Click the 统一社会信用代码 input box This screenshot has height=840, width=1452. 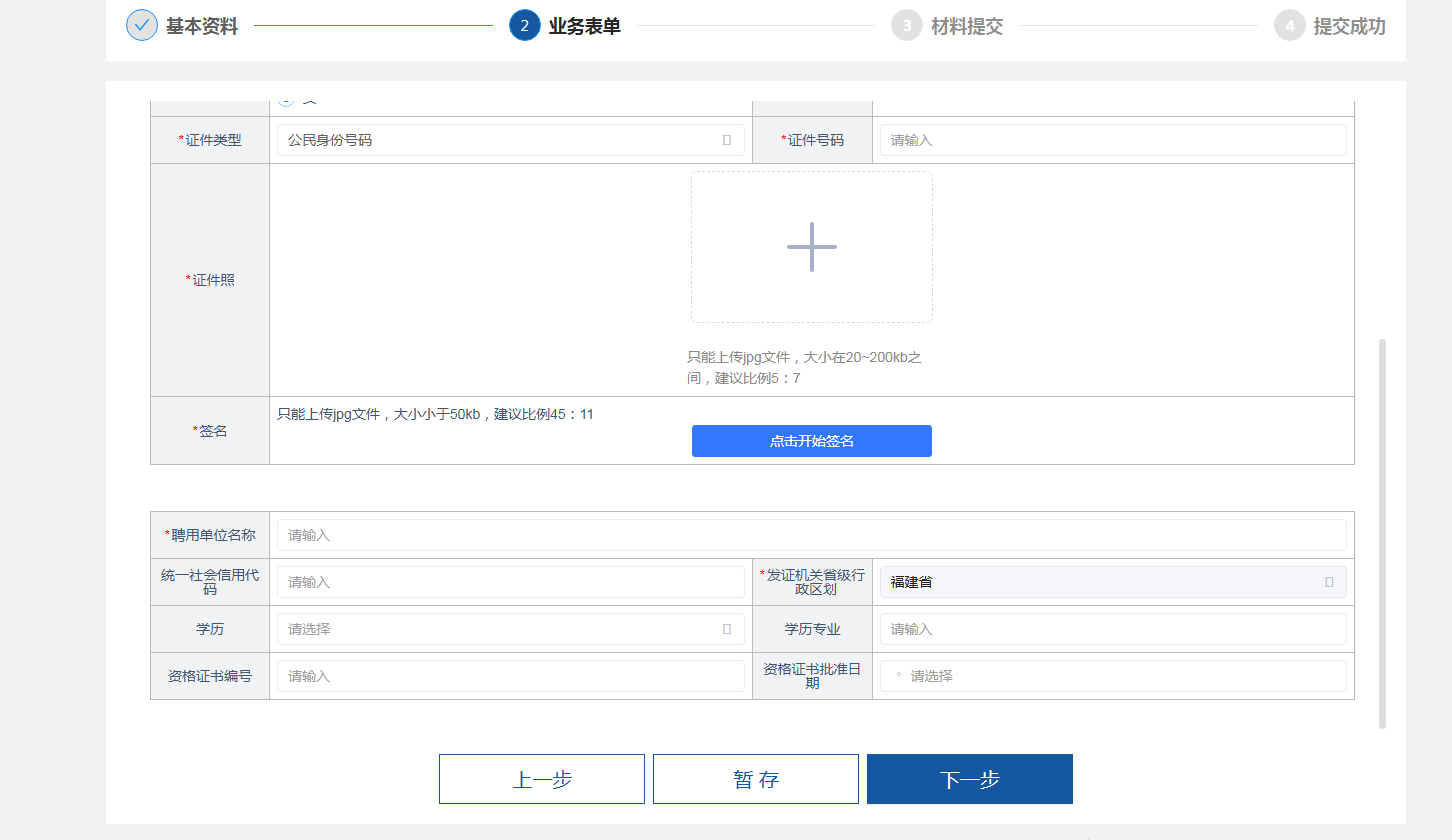tap(510, 582)
